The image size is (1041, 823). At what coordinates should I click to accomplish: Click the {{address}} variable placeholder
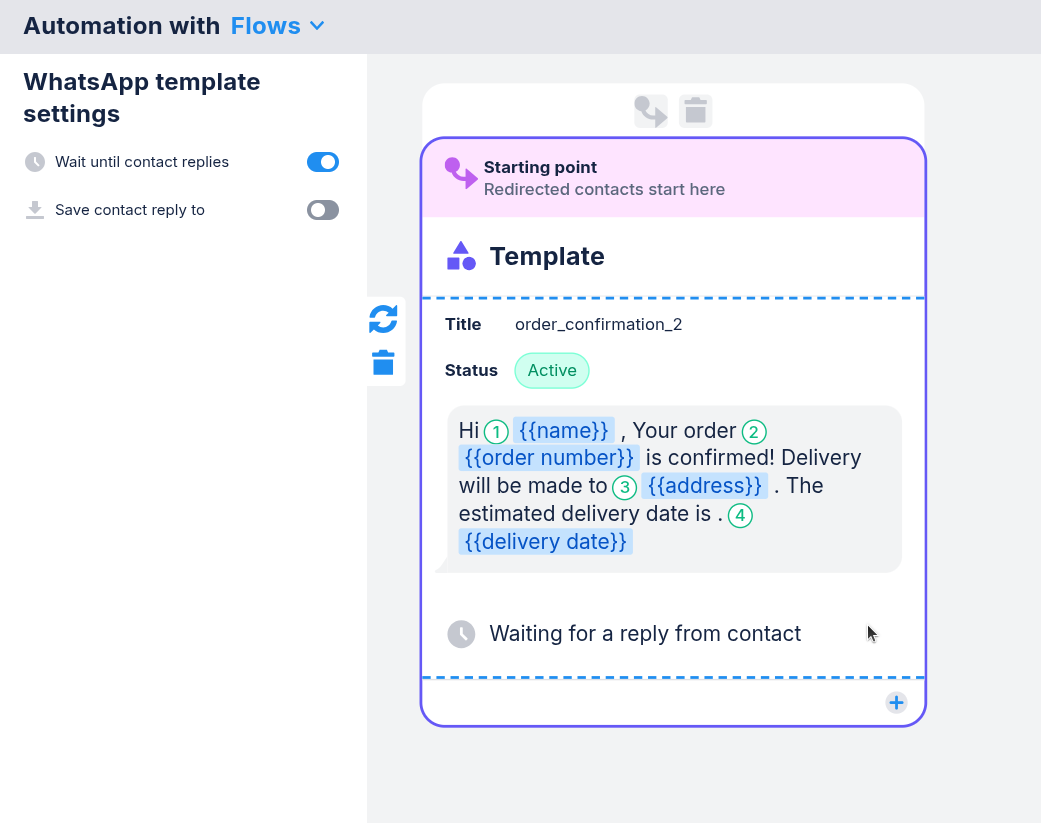point(704,486)
